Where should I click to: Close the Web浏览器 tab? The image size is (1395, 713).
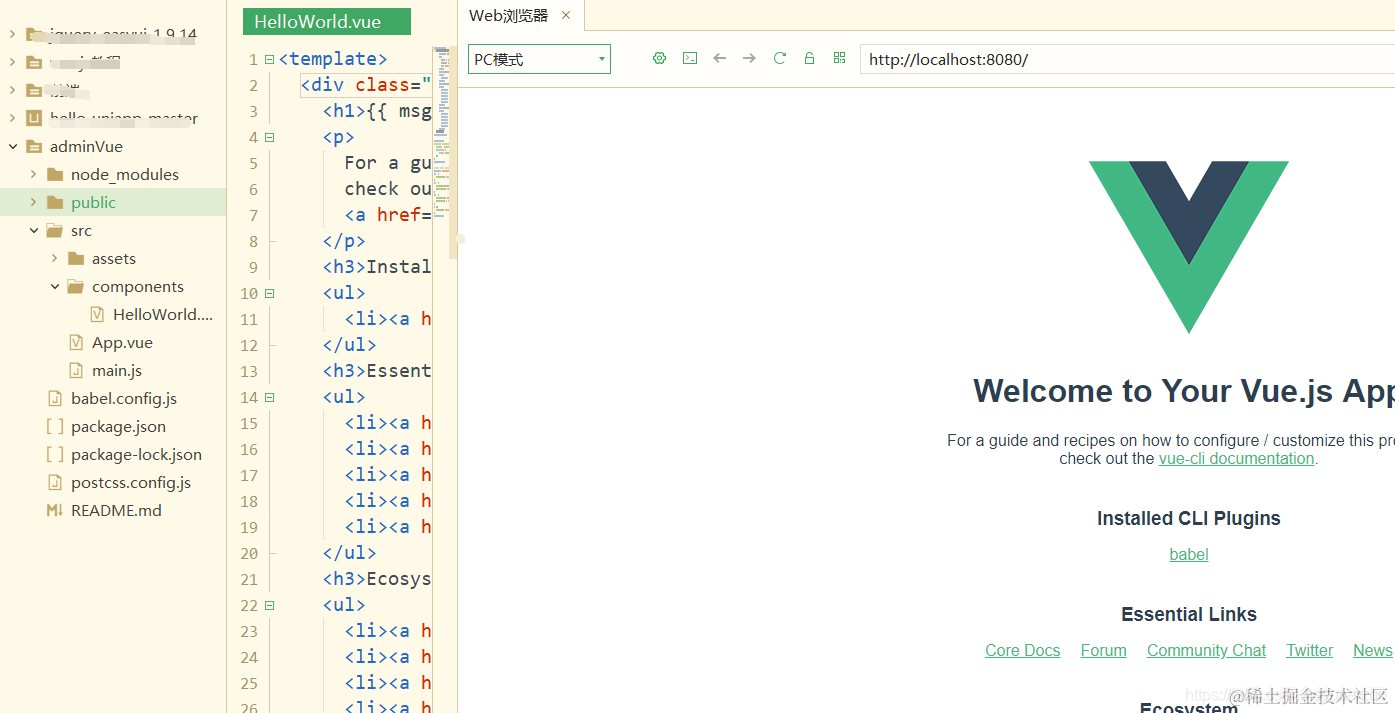[x=566, y=16]
